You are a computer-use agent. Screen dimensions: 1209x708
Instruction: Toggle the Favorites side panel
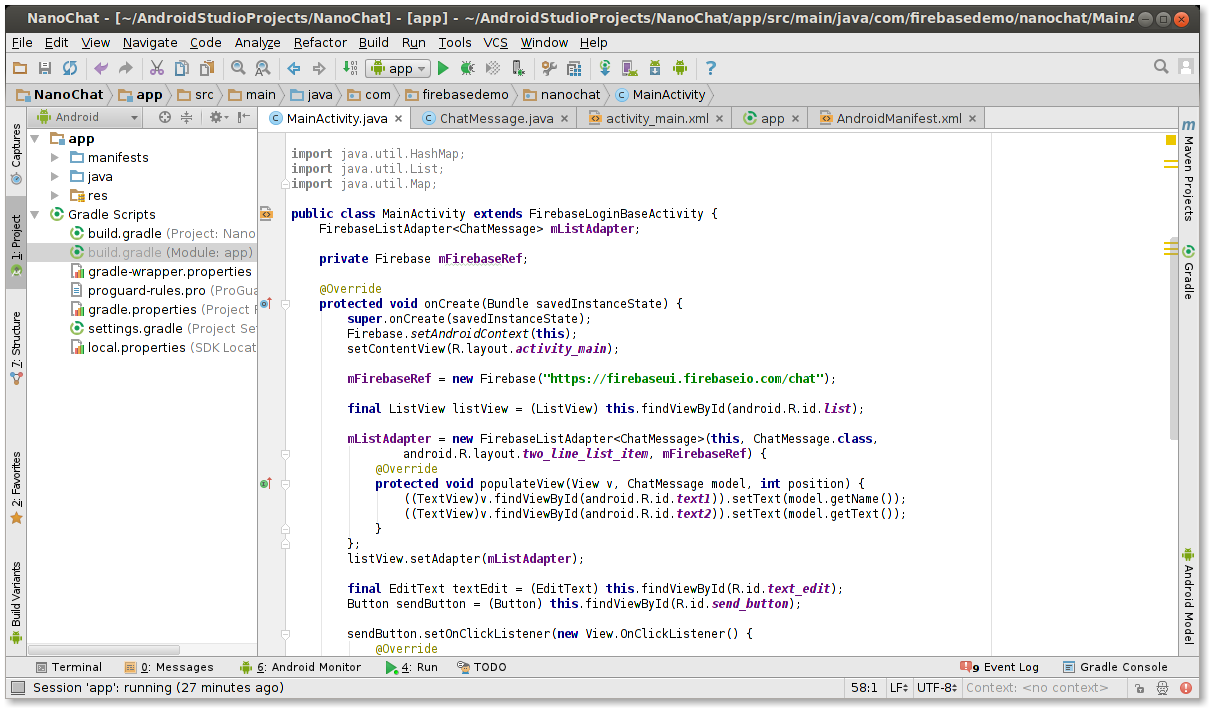[x=16, y=488]
